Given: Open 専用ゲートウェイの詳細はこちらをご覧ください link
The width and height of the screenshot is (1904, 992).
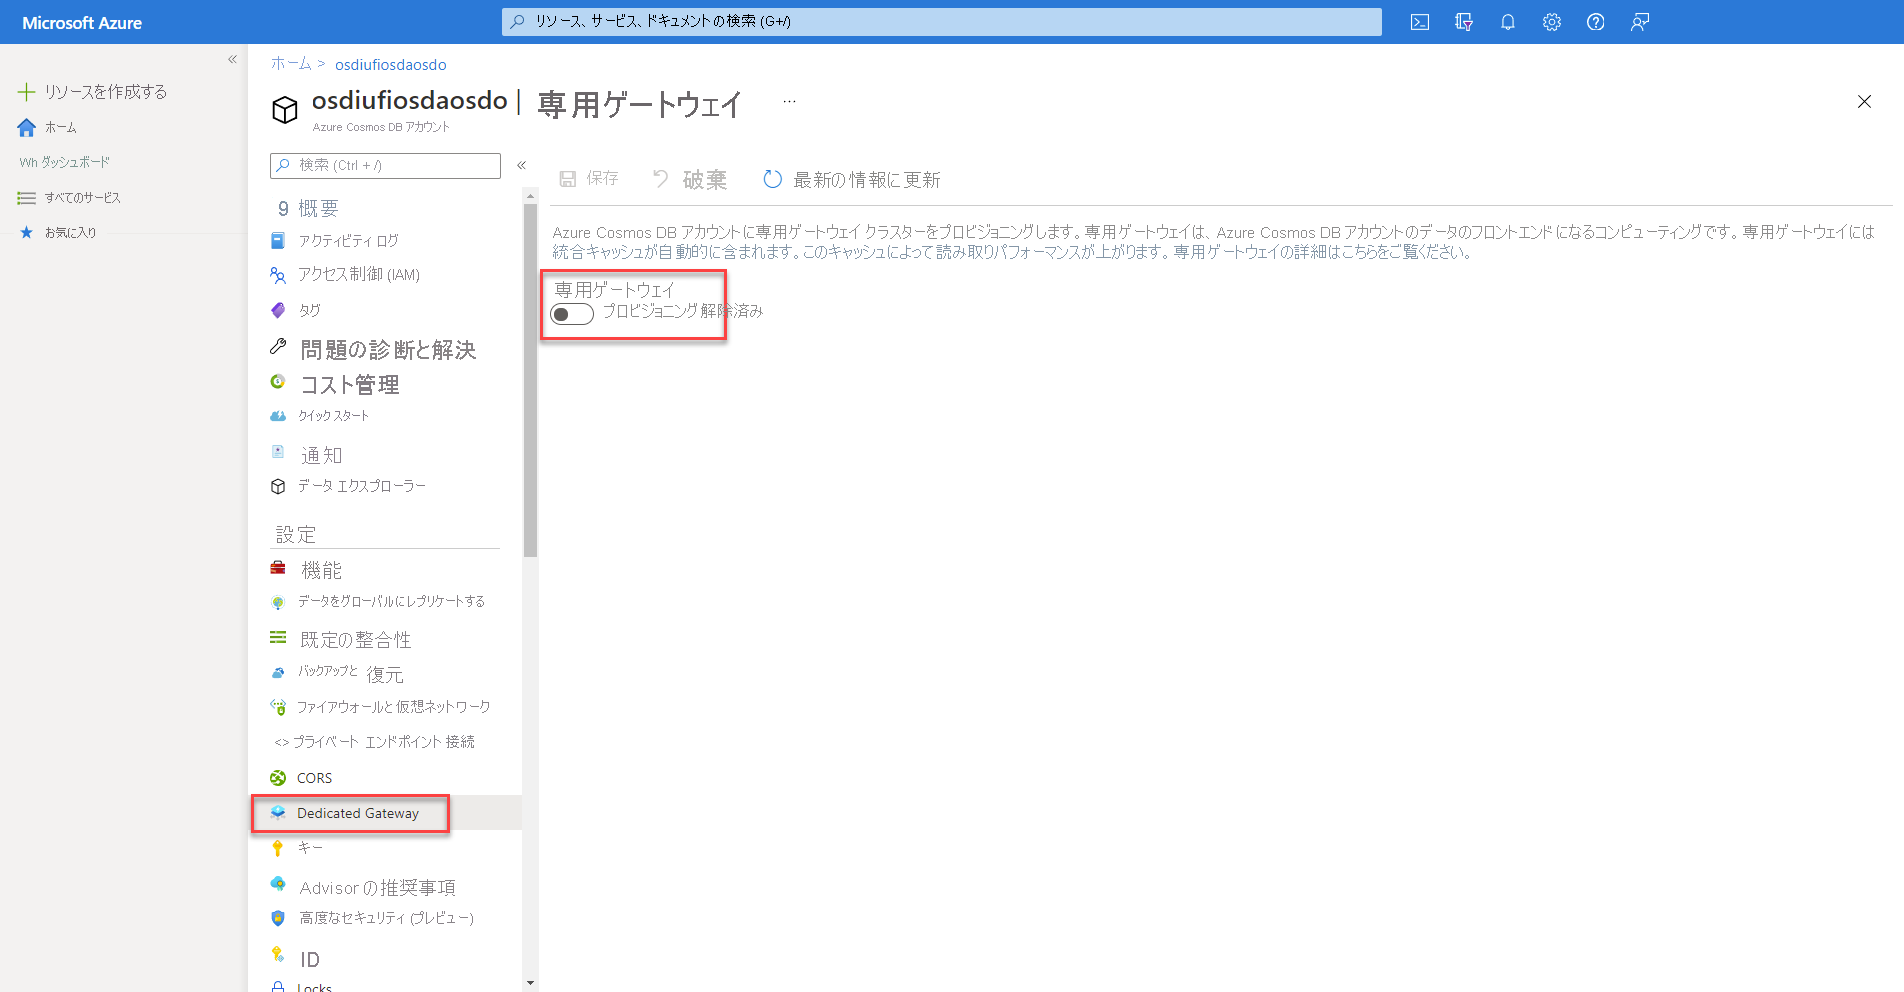Looking at the screenshot, I should point(1322,252).
